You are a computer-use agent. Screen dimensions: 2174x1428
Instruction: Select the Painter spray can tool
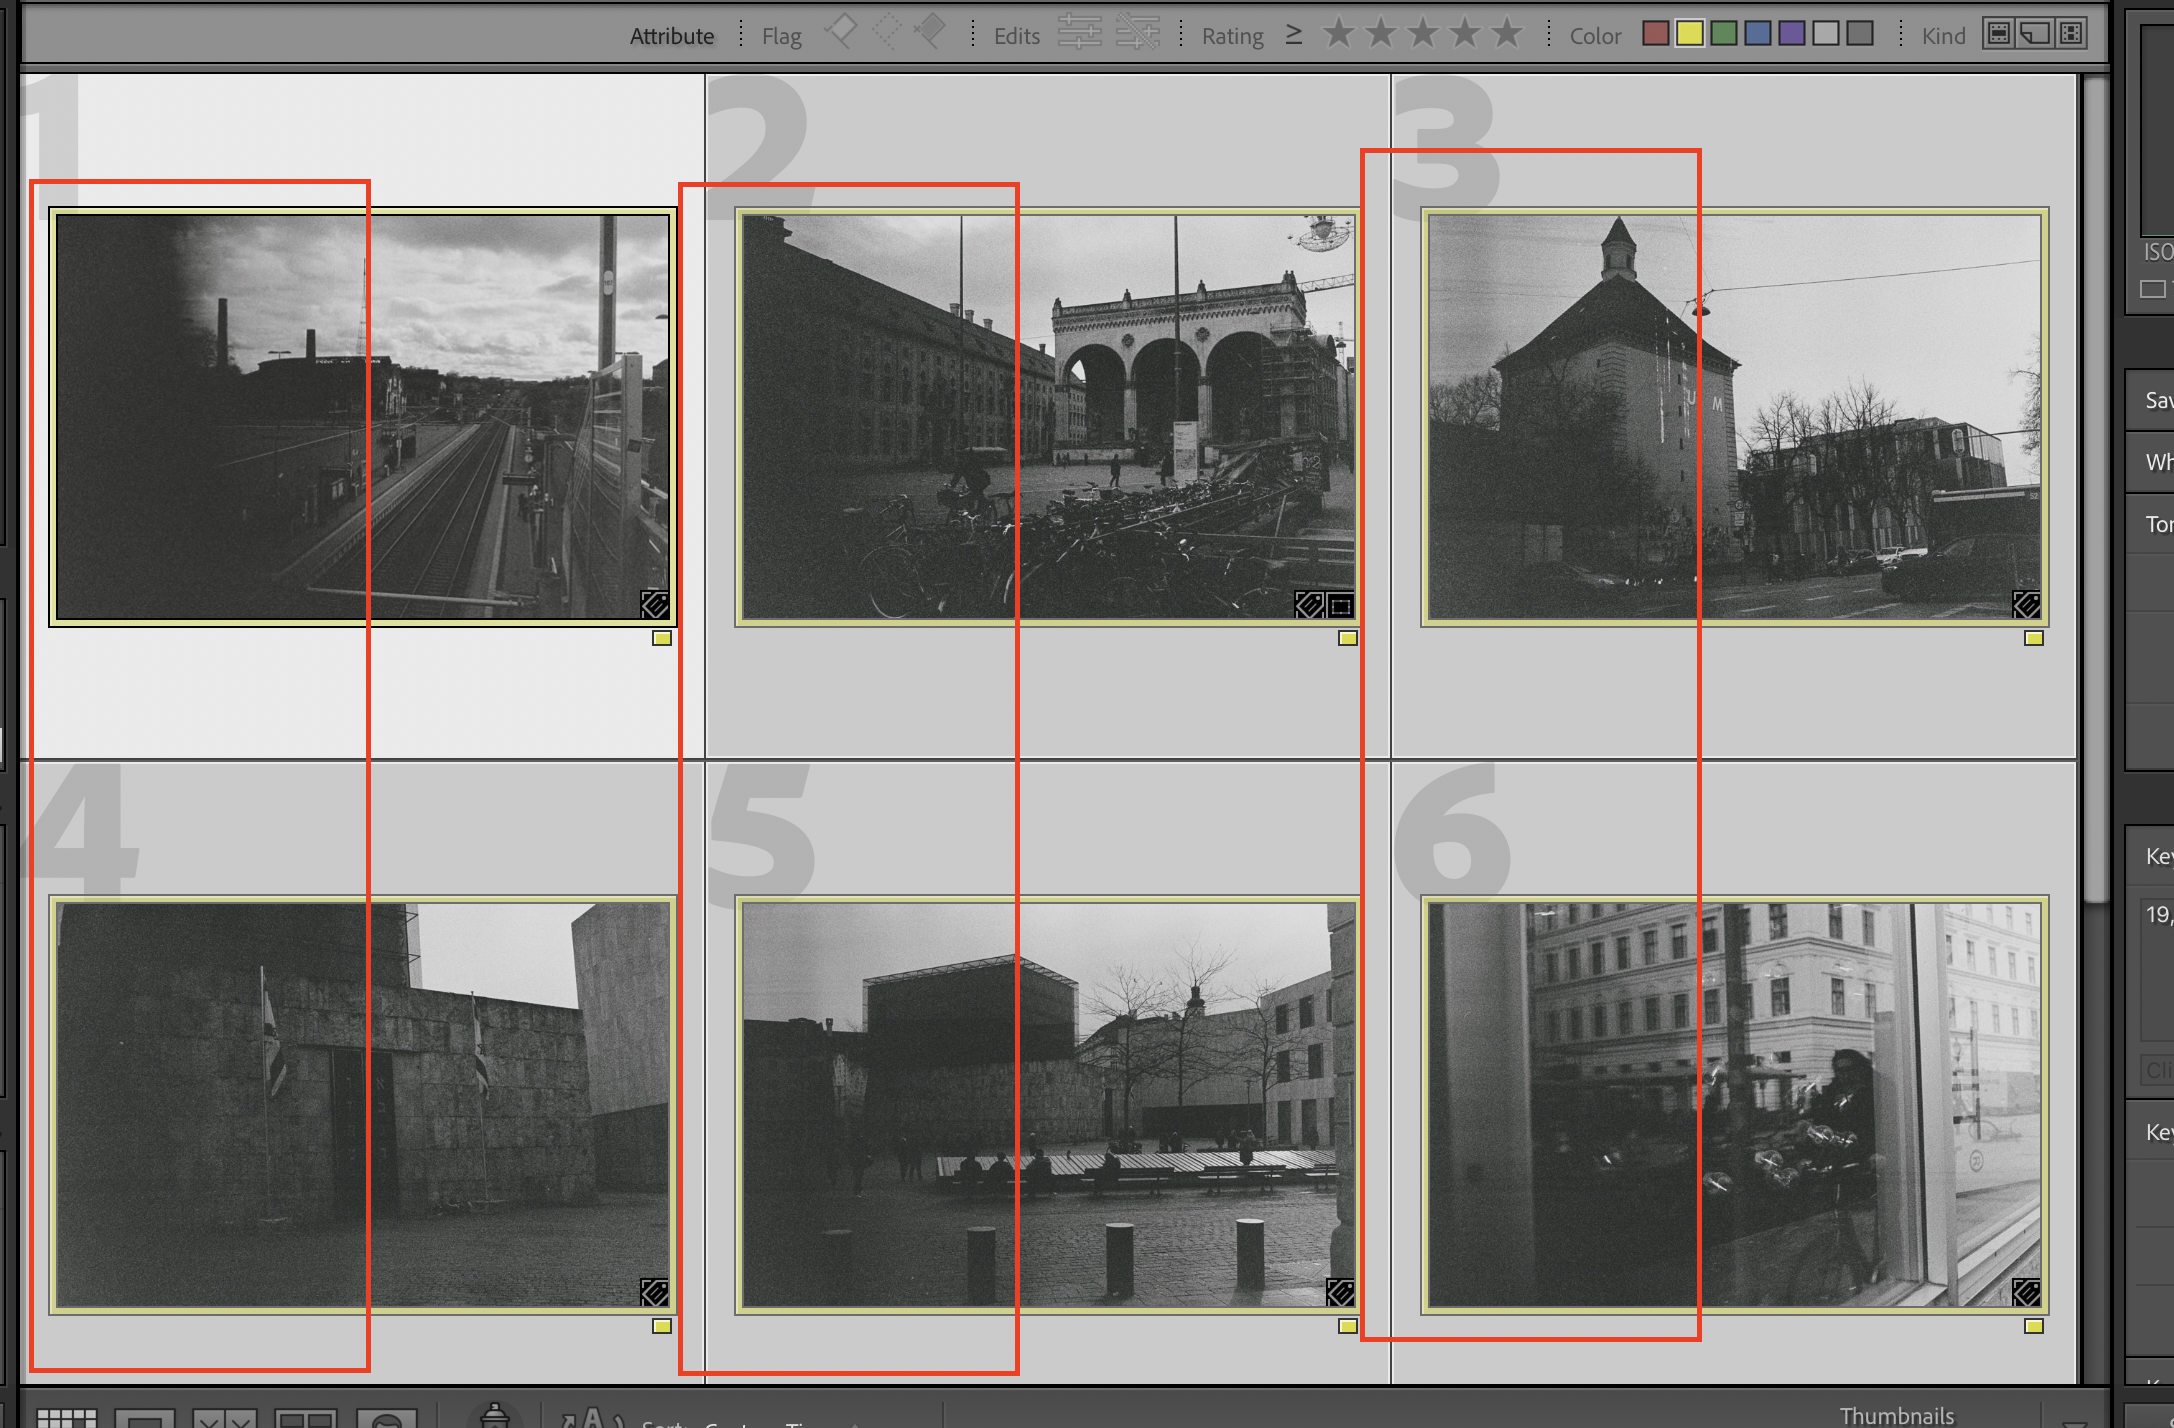pyautogui.click(x=495, y=1416)
